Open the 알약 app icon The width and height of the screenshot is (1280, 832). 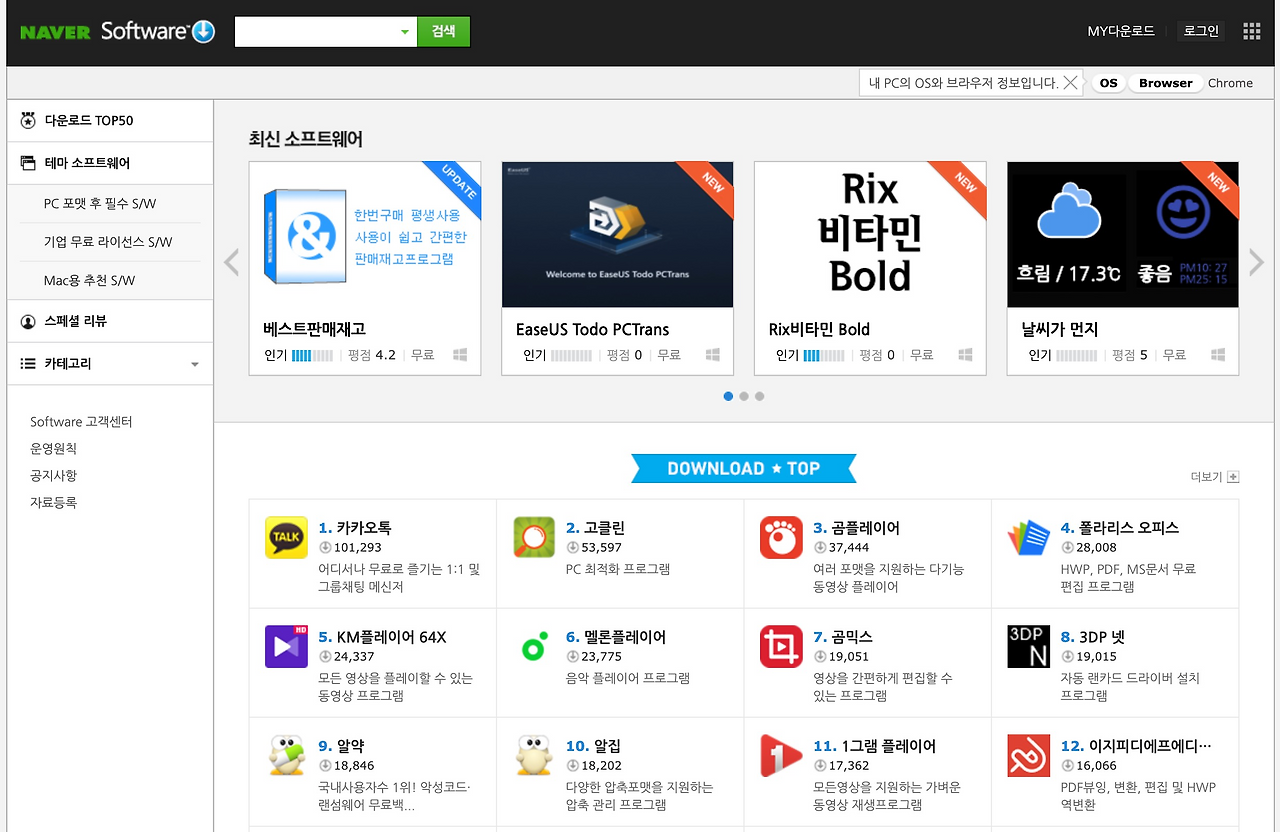tap(286, 755)
